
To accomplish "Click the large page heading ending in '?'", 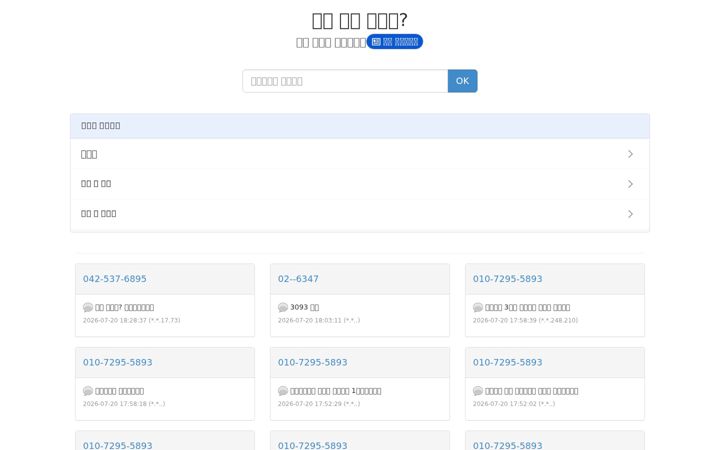I will pyautogui.click(x=360, y=21).
